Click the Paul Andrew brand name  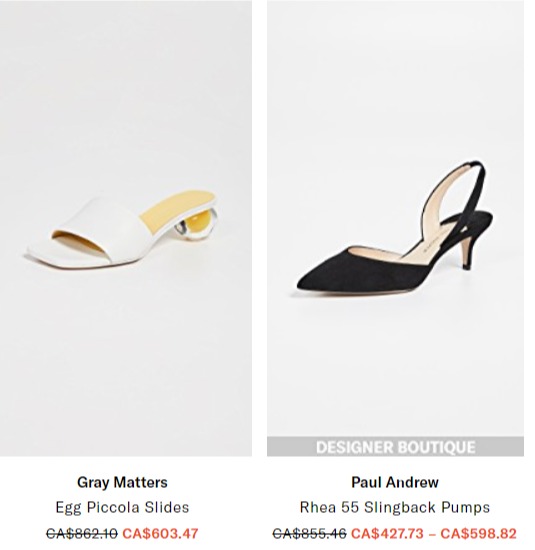pyautogui.click(x=395, y=482)
